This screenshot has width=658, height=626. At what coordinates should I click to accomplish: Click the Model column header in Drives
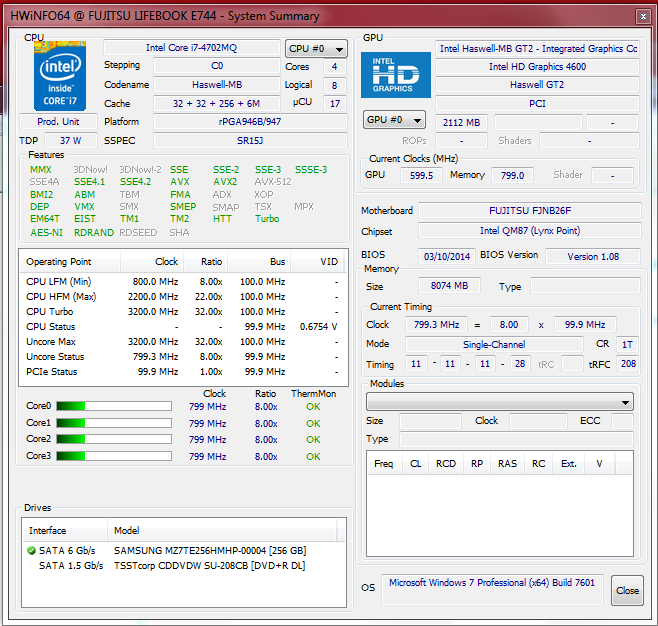pyautogui.click(x=222, y=531)
